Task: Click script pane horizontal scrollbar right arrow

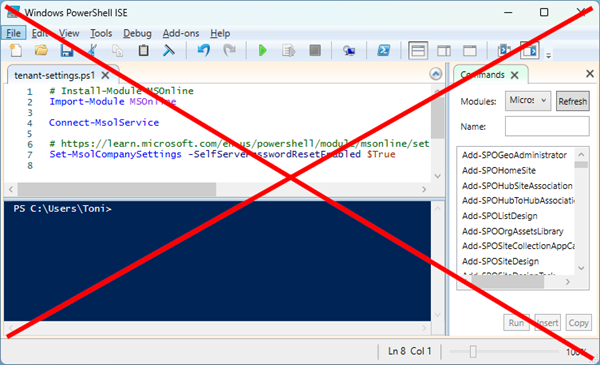Action: 424,189
